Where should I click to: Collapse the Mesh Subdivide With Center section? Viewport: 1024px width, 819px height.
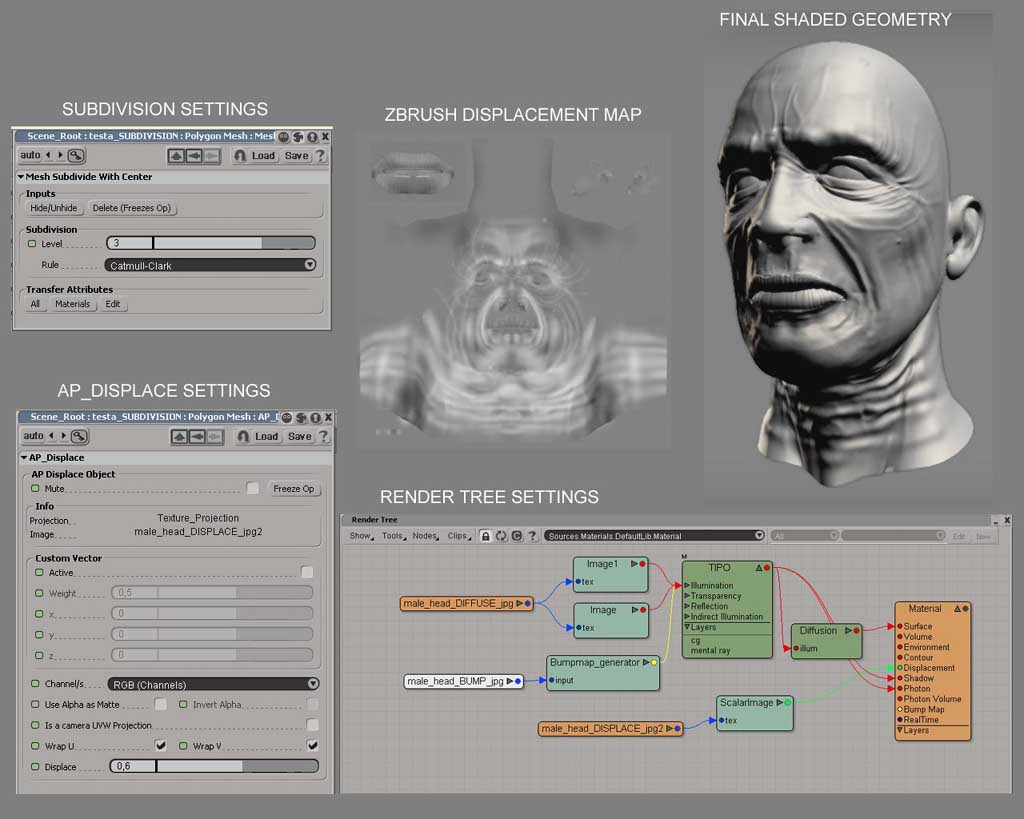tap(21, 176)
